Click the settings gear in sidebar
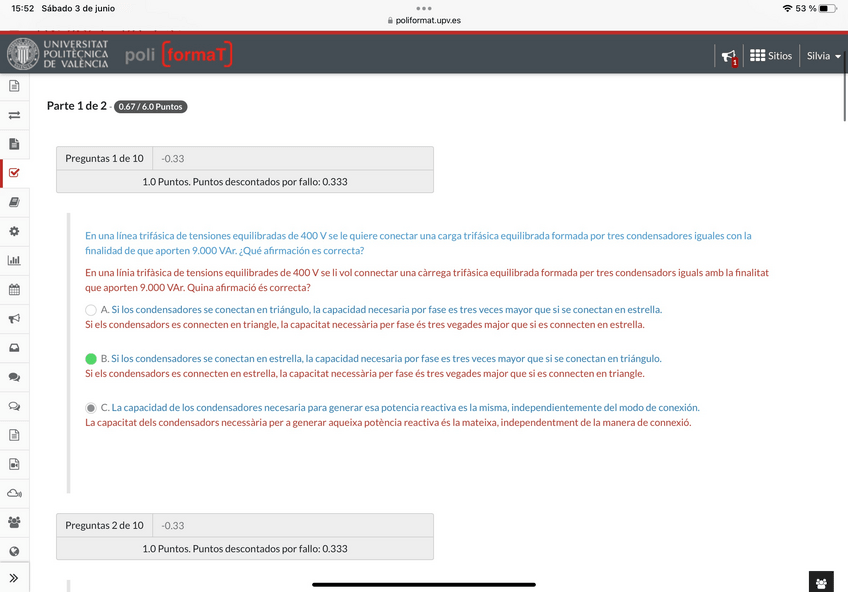The image size is (848, 592). point(14,231)
